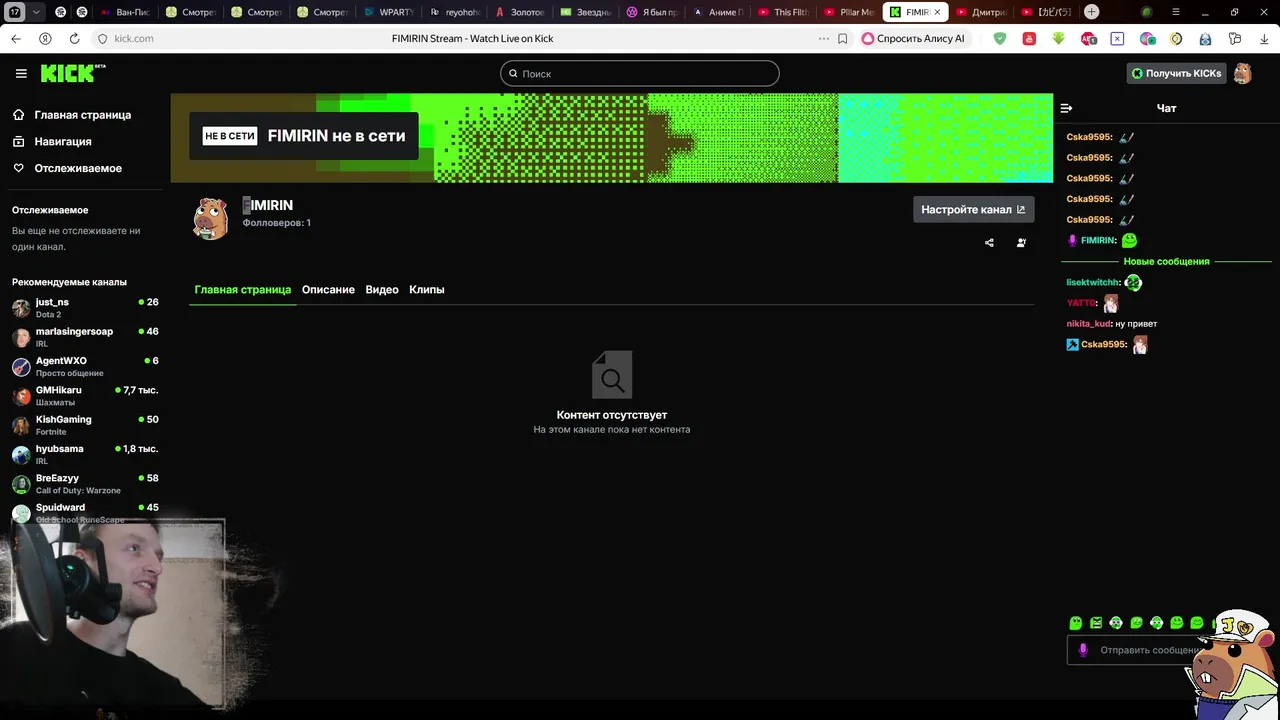Click the 17 tab counter icon
This screenshot has width=1280, height=720.
click(15, 12)
